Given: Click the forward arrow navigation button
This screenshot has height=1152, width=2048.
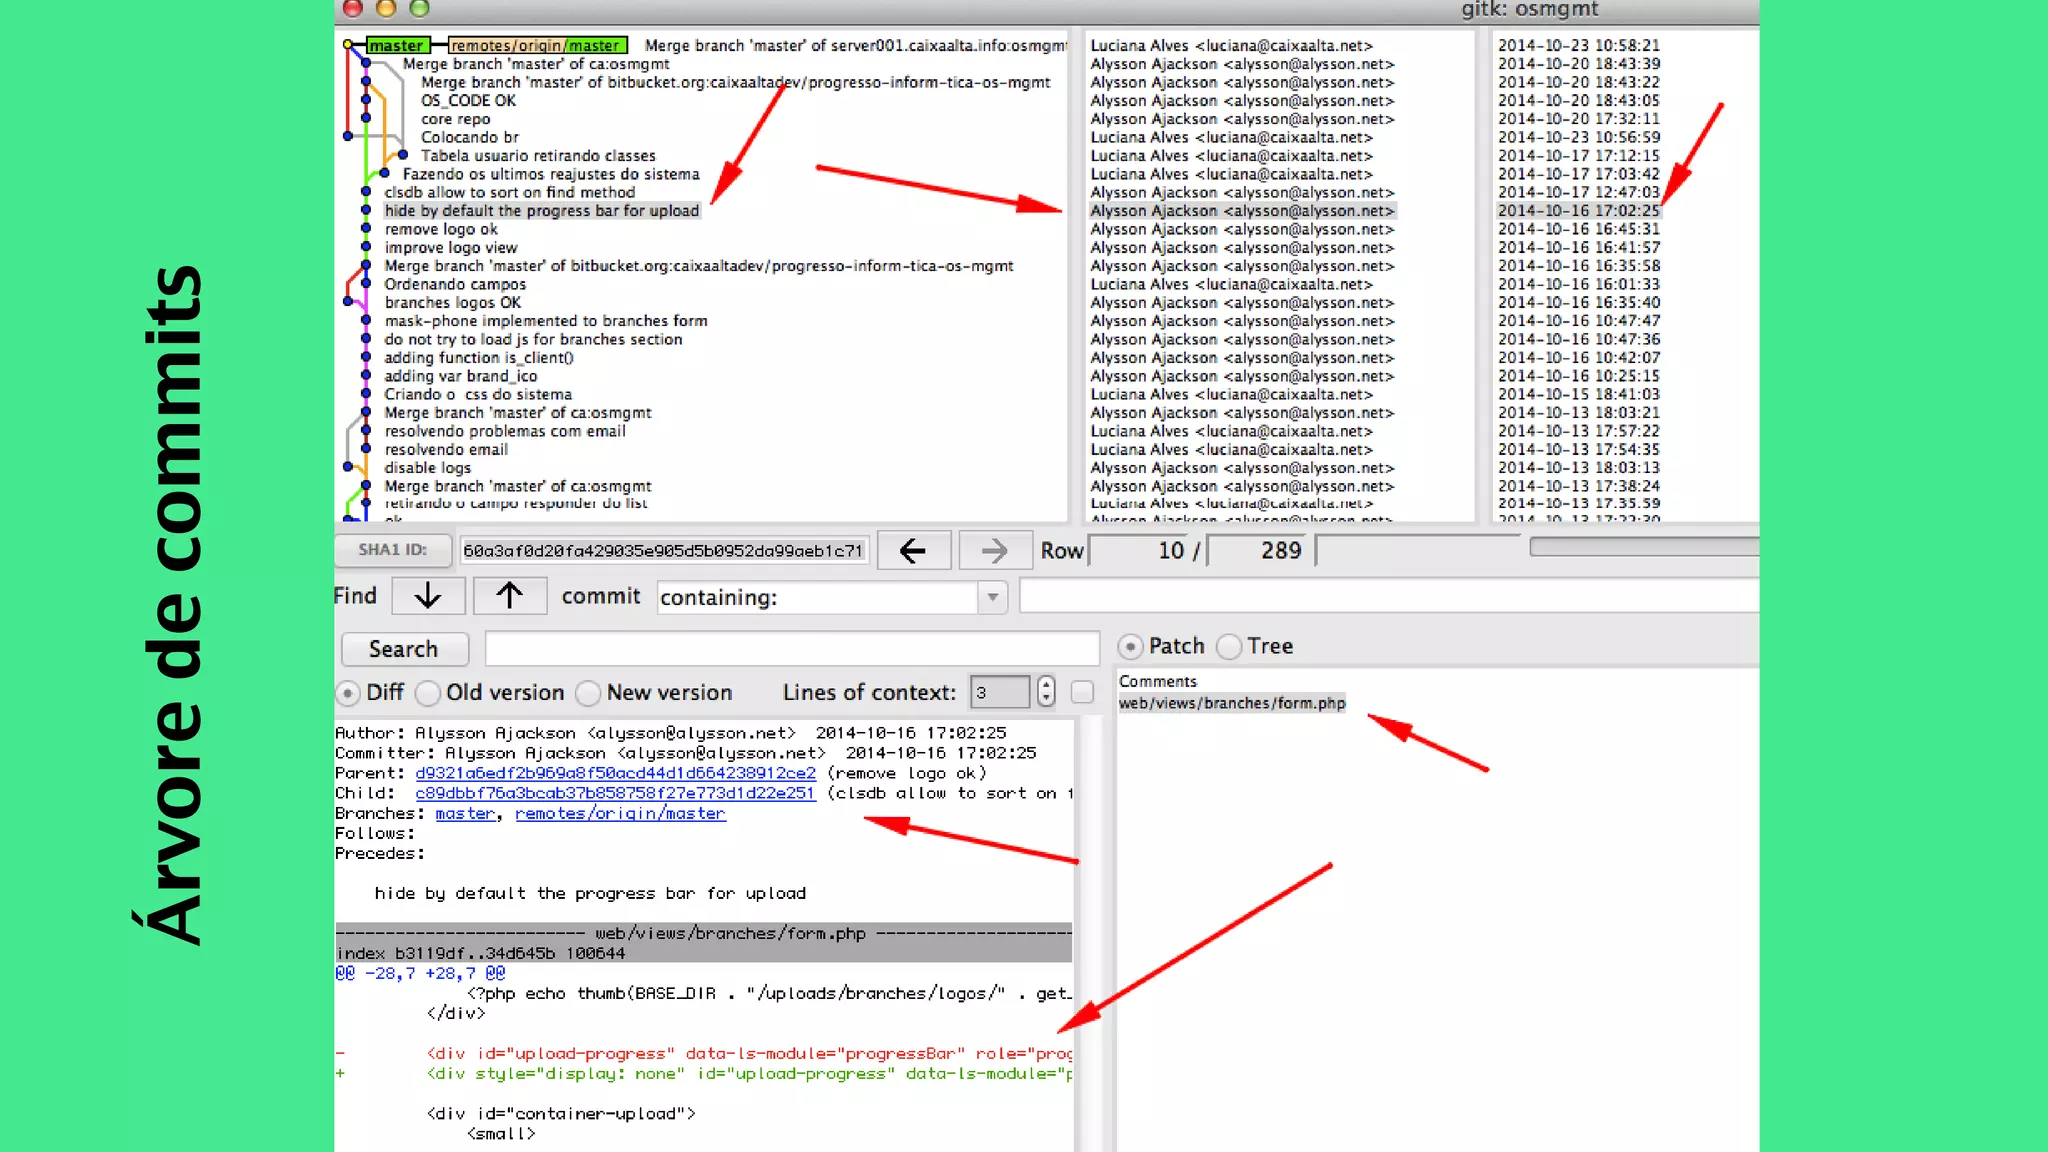Looking at the screenshot, I should tap(995, 551).
